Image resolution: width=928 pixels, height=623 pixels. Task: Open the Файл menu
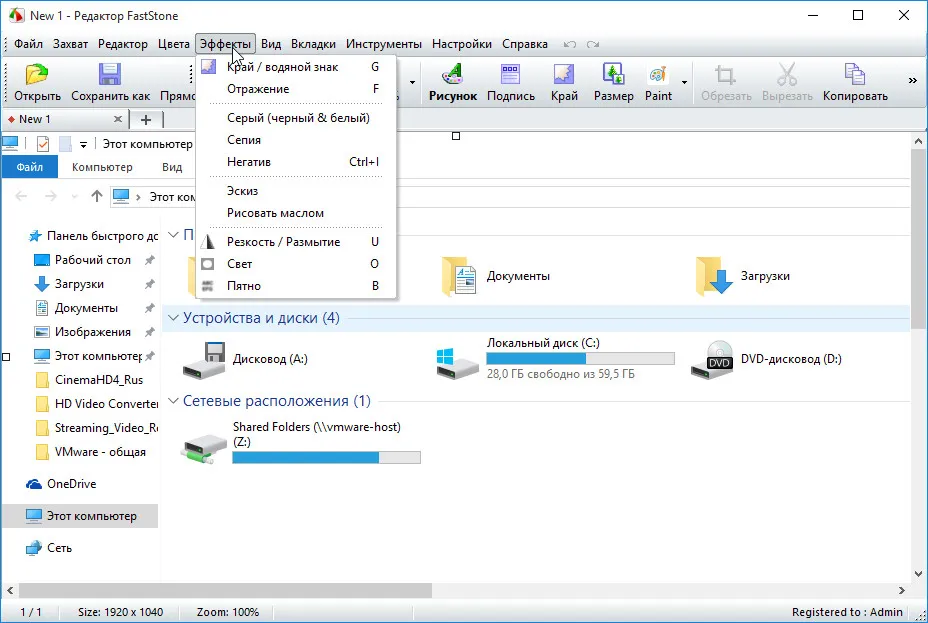pos(28,44)
